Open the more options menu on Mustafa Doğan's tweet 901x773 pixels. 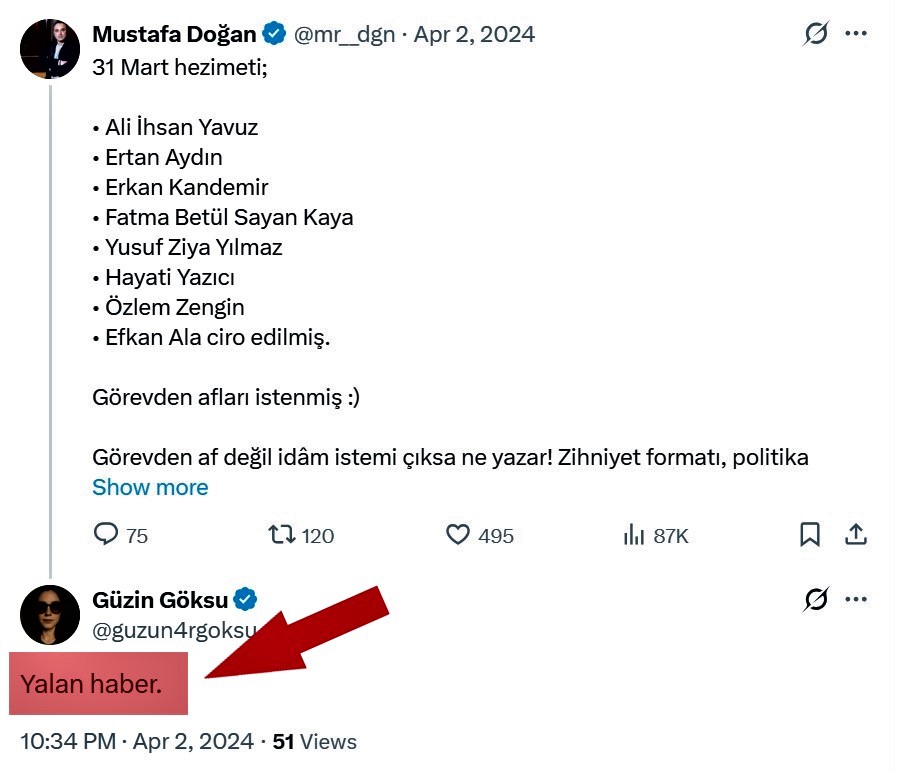click(x=856, y=34)
